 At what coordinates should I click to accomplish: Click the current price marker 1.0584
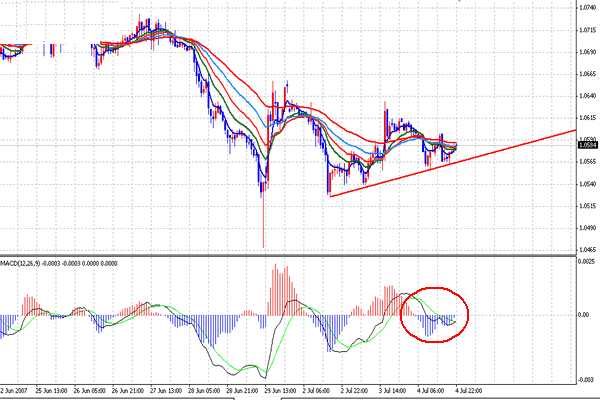[x=588, y=145]
